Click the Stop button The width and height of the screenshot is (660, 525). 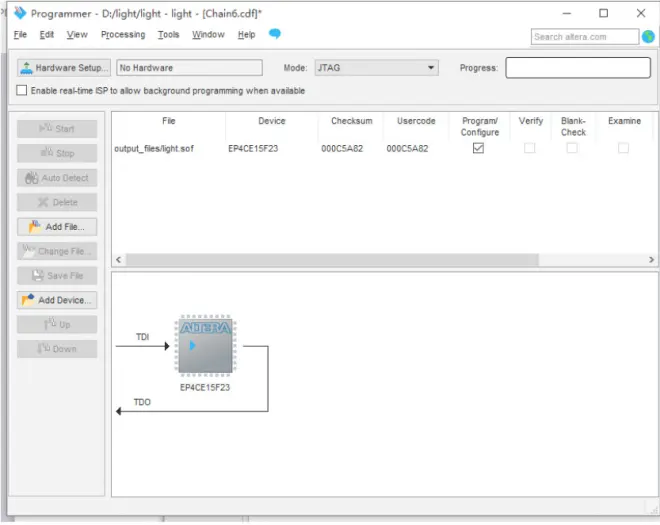pyautogui.click(x=57, y=153)
